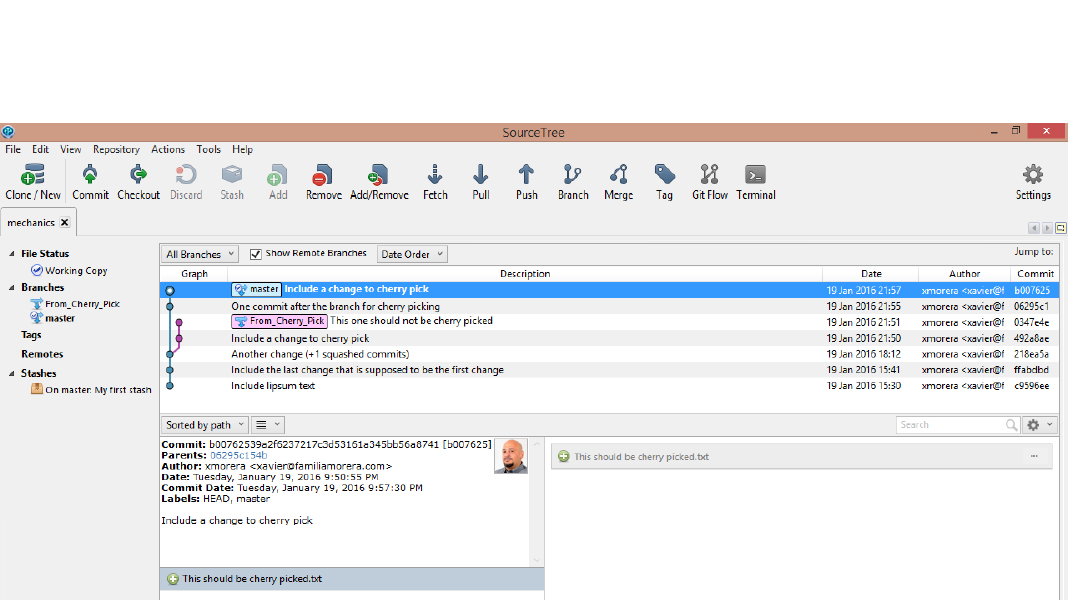Open the File menu
The height and width of the screenshot is (600, 1068).
13,149
